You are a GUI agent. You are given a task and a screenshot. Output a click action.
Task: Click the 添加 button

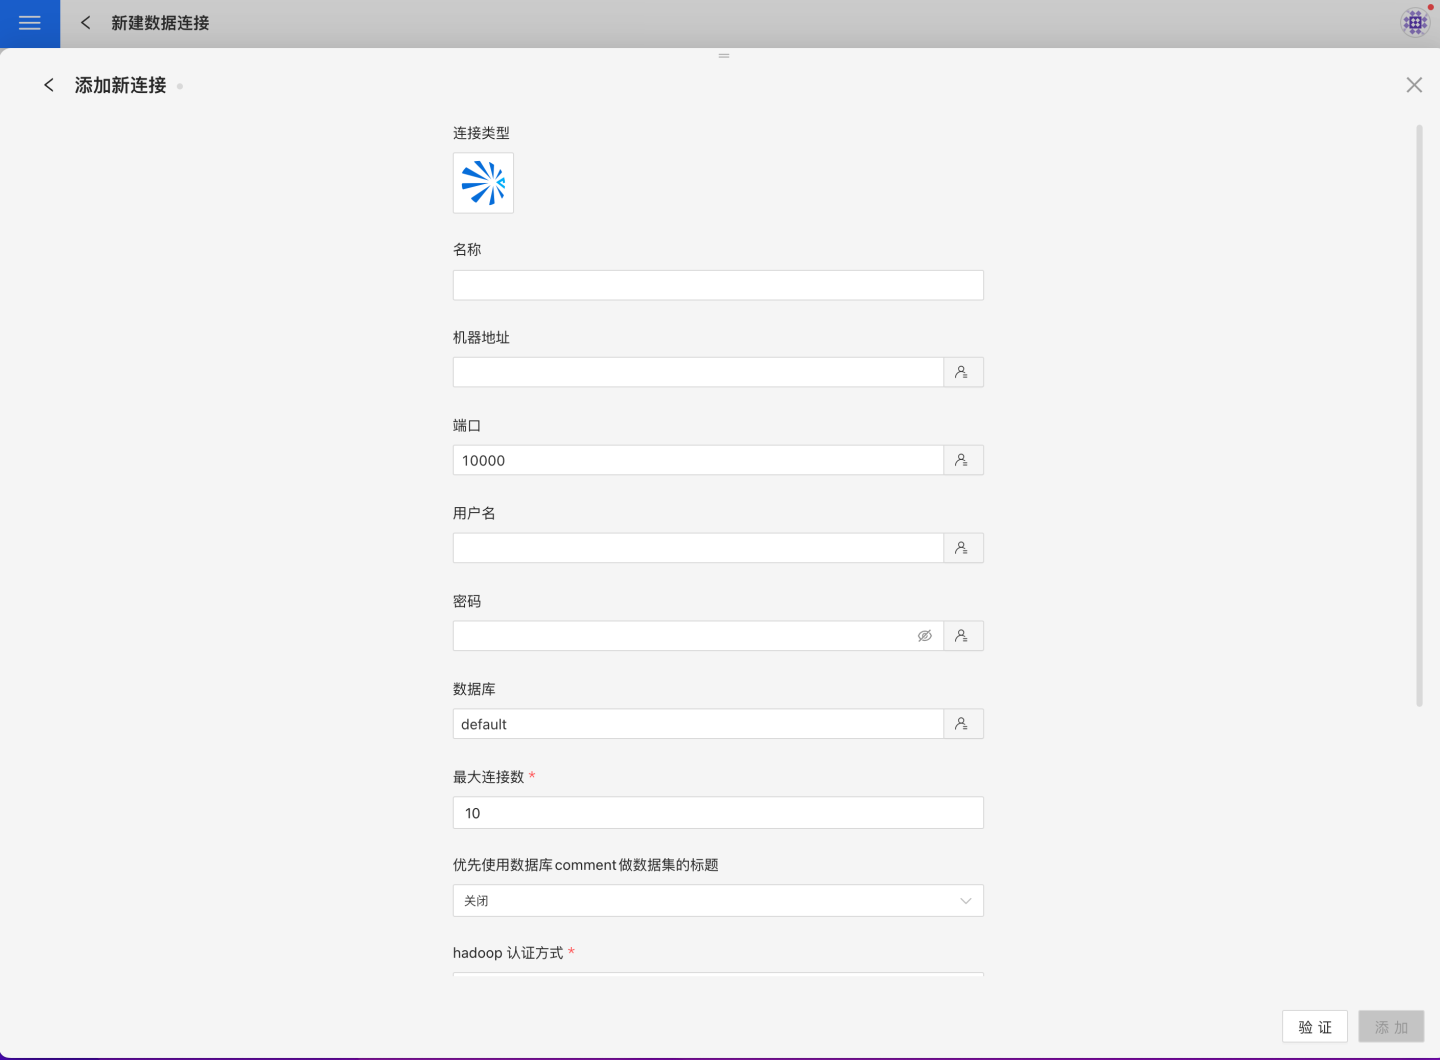click(x=1391, y=1027)
